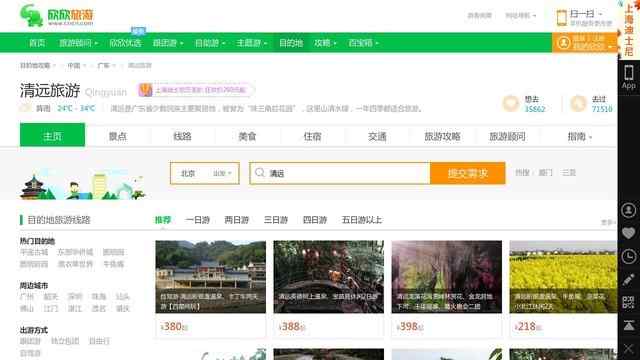The image size is (640, 360).
Task: Select the 一日游 route filter
Action: (x=198, y=220)
